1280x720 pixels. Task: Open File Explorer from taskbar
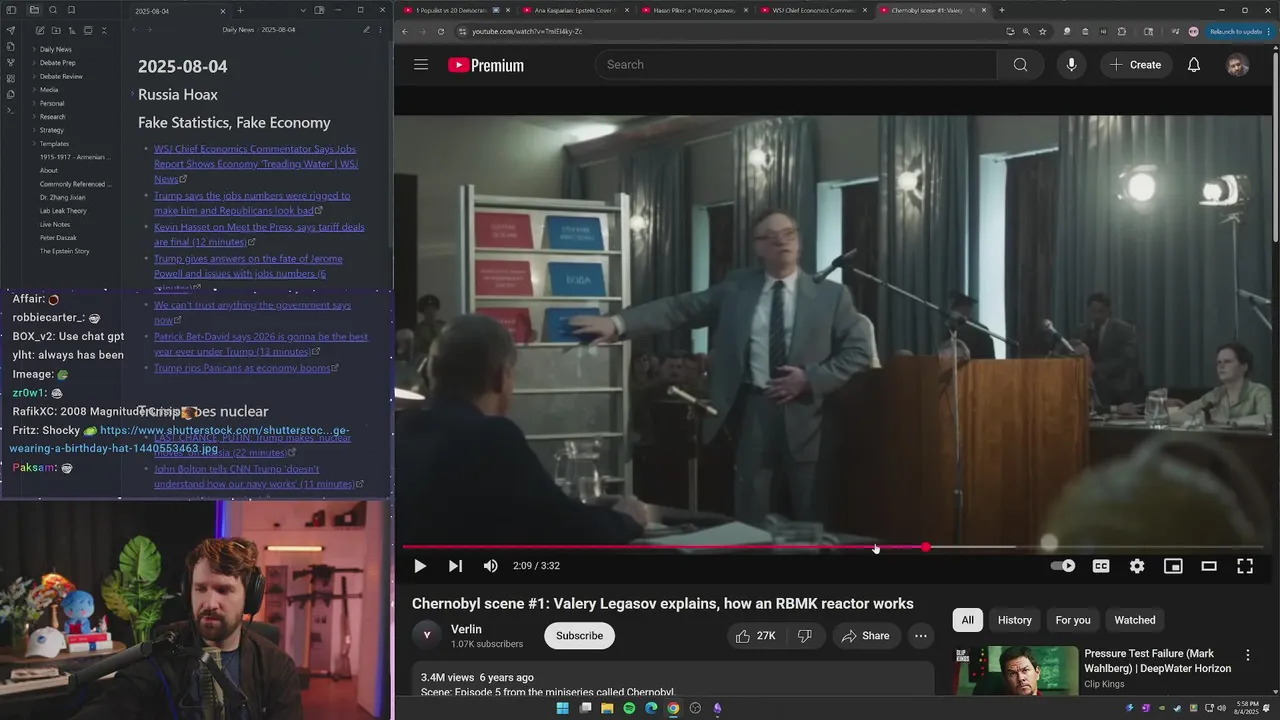coord(607,708)
